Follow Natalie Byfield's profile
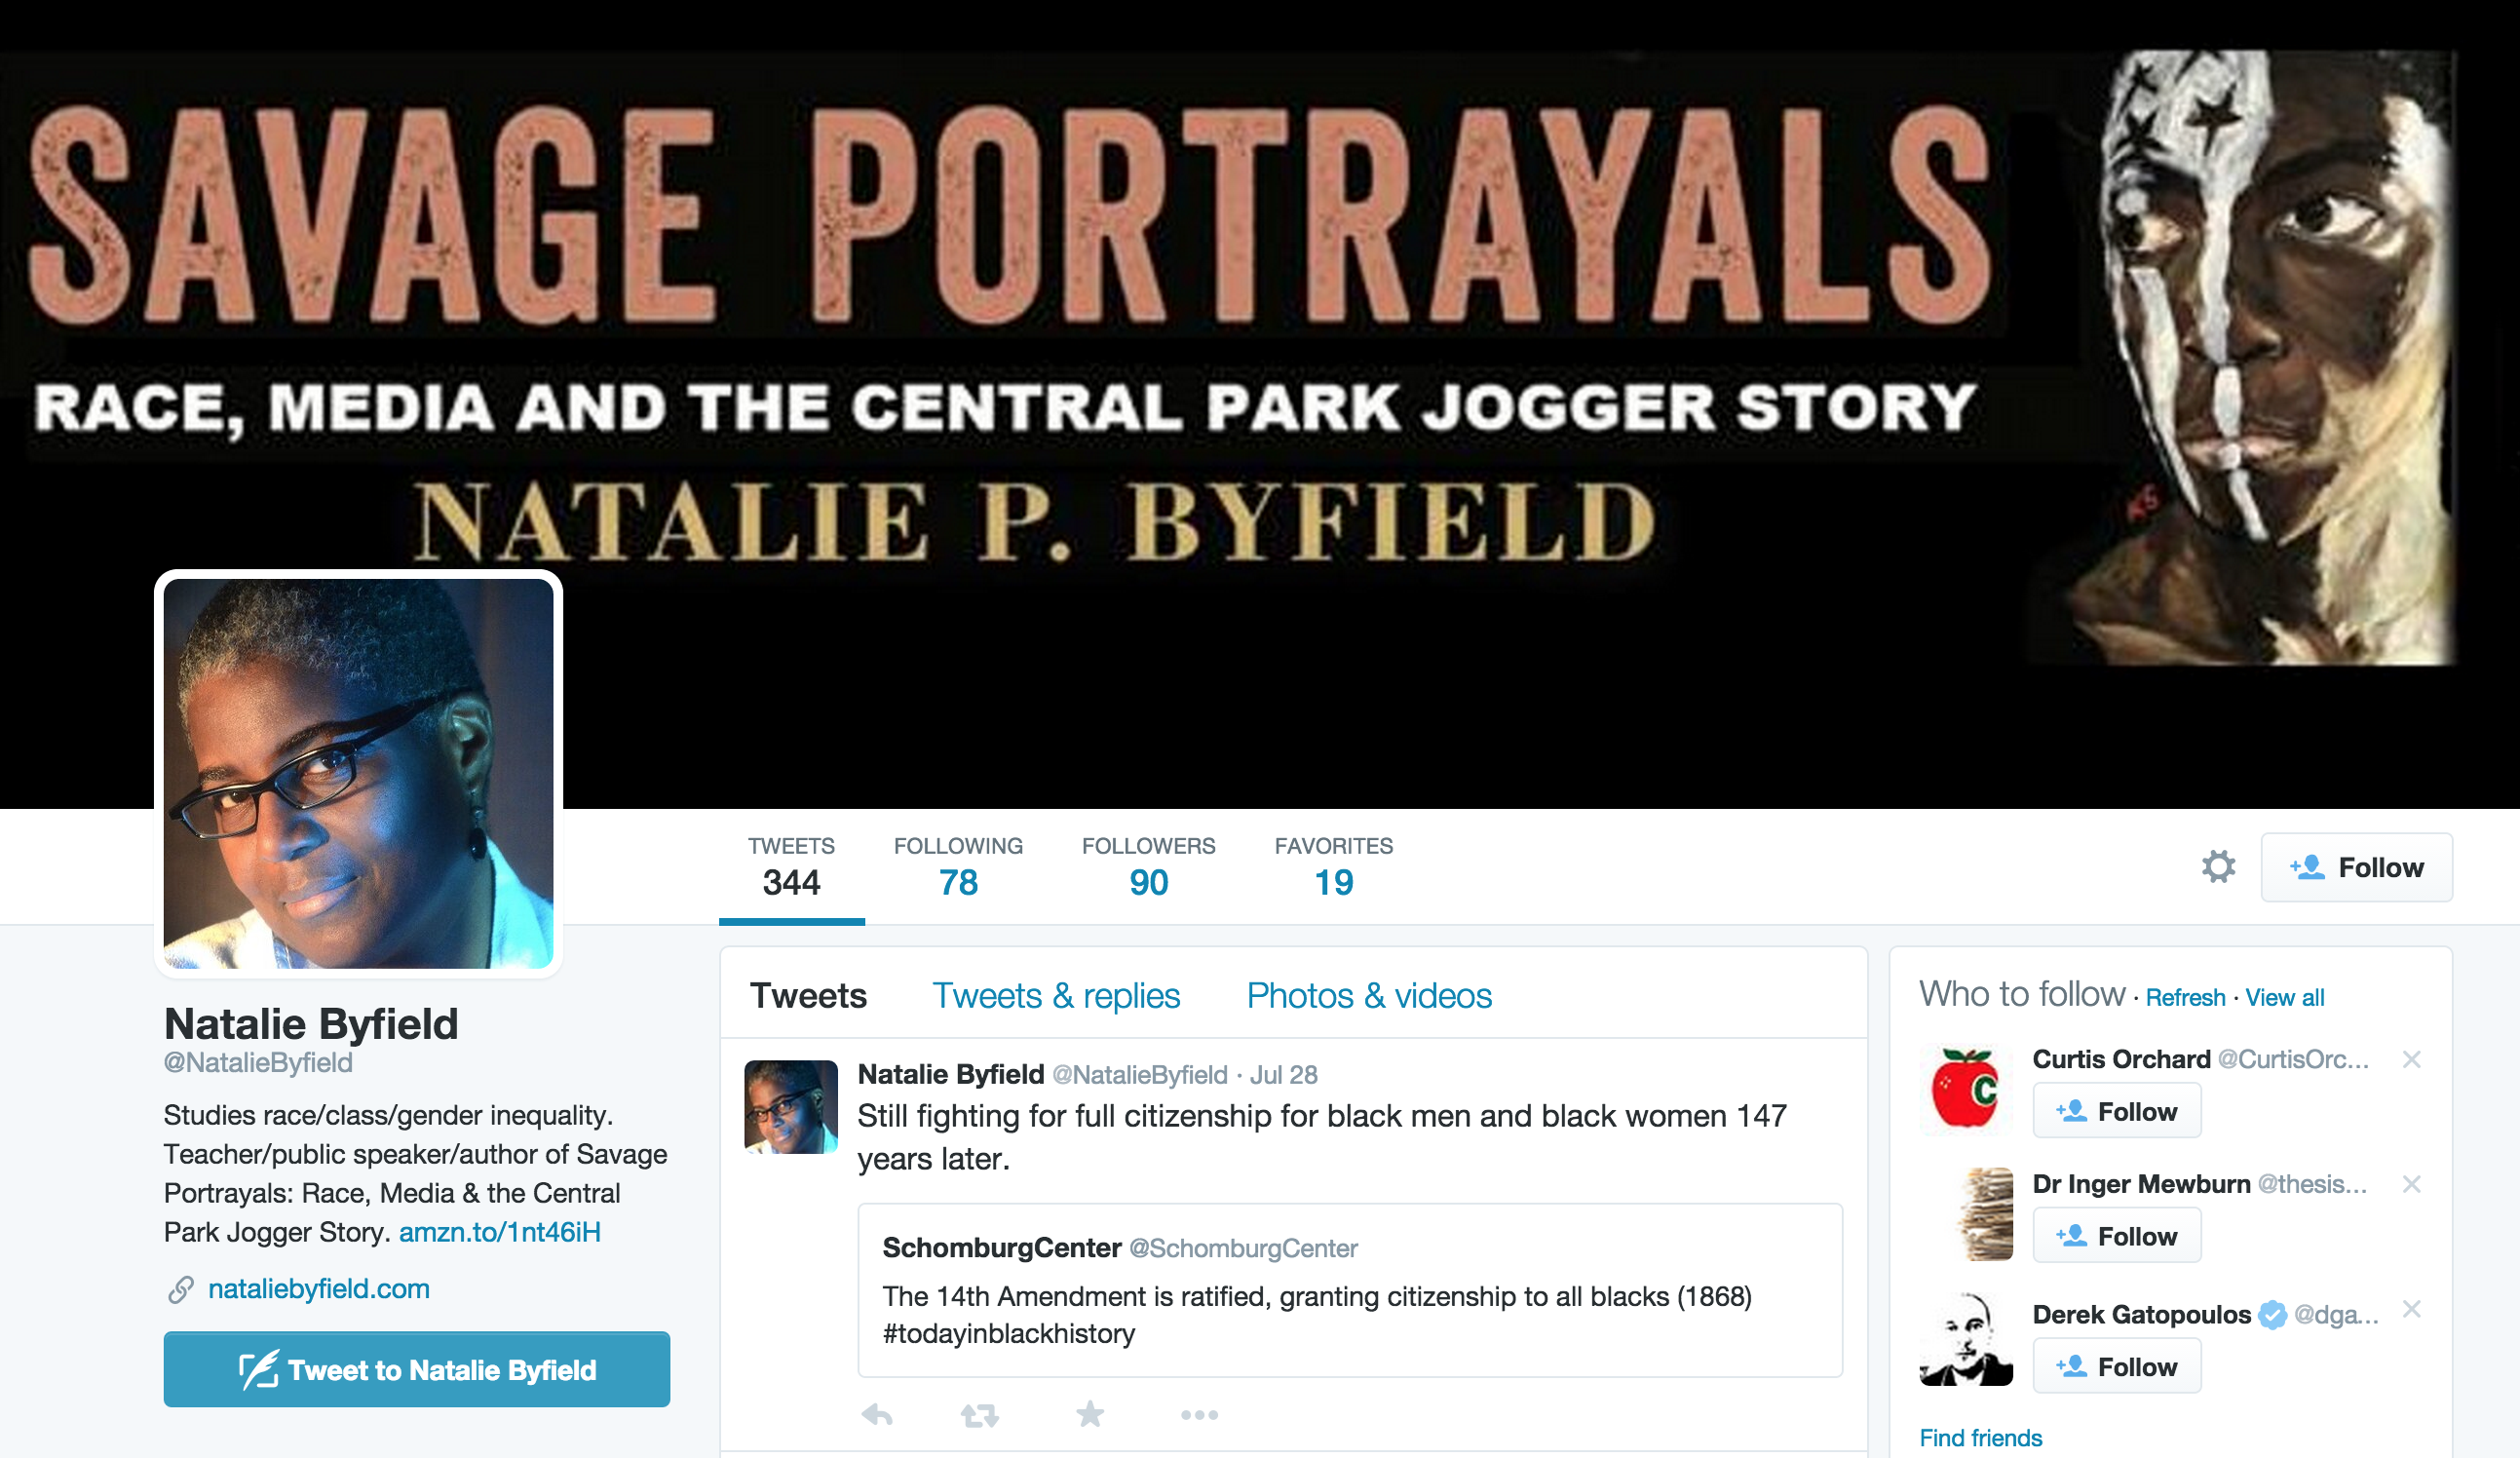Image resolution: width=2520 pixels, height=1458 pixels. coord(2356,867)
